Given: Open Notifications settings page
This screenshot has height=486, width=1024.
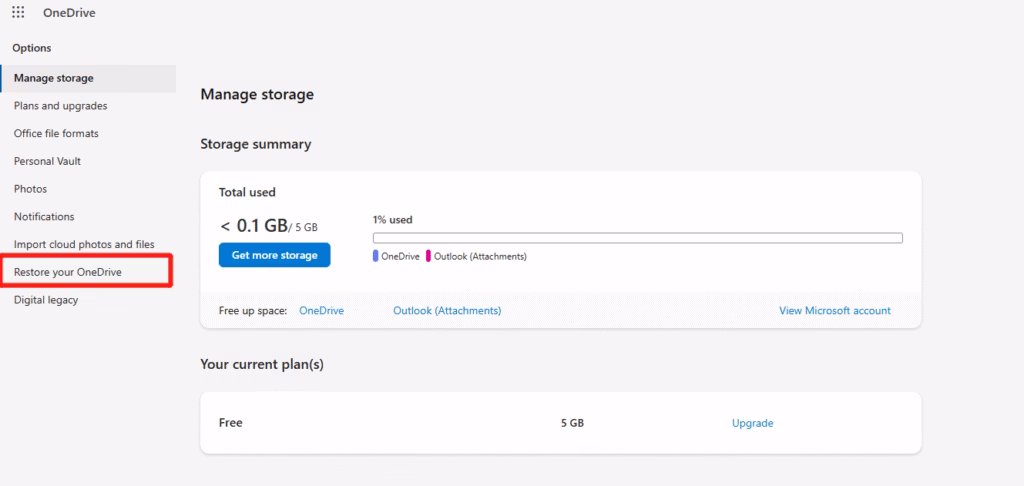Looking at the screenshot, I should pyautogui.click(x=44, y=216).
